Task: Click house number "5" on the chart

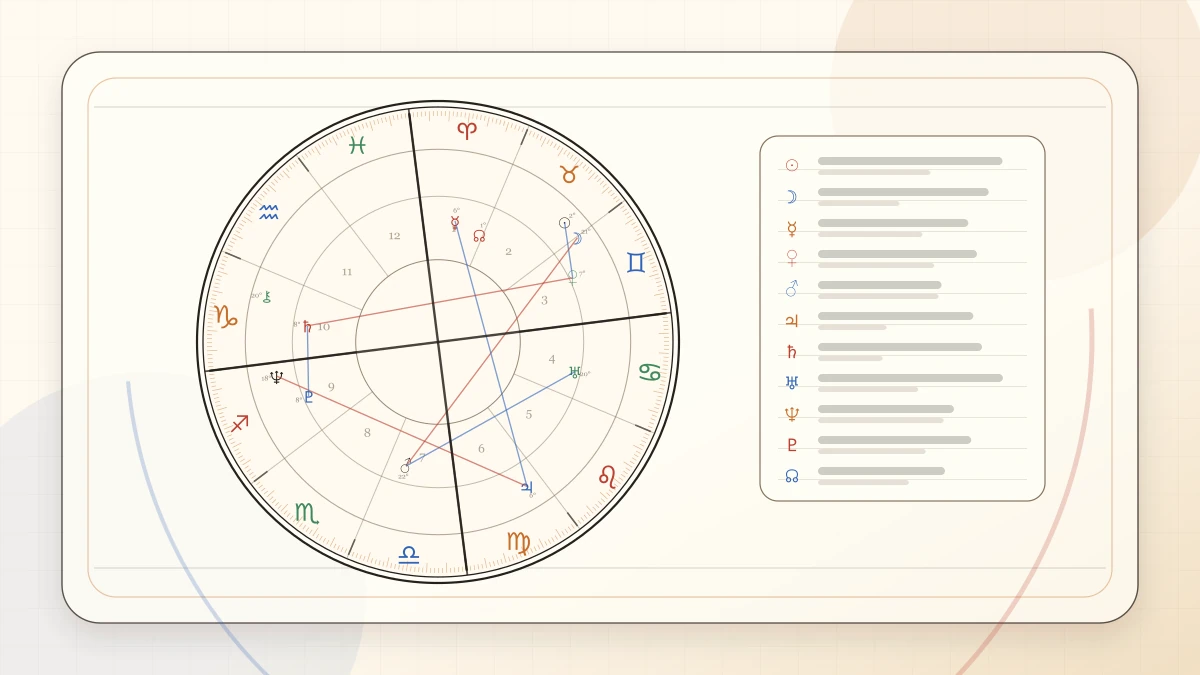Action: pyautogui.click(x=529, y=414)
